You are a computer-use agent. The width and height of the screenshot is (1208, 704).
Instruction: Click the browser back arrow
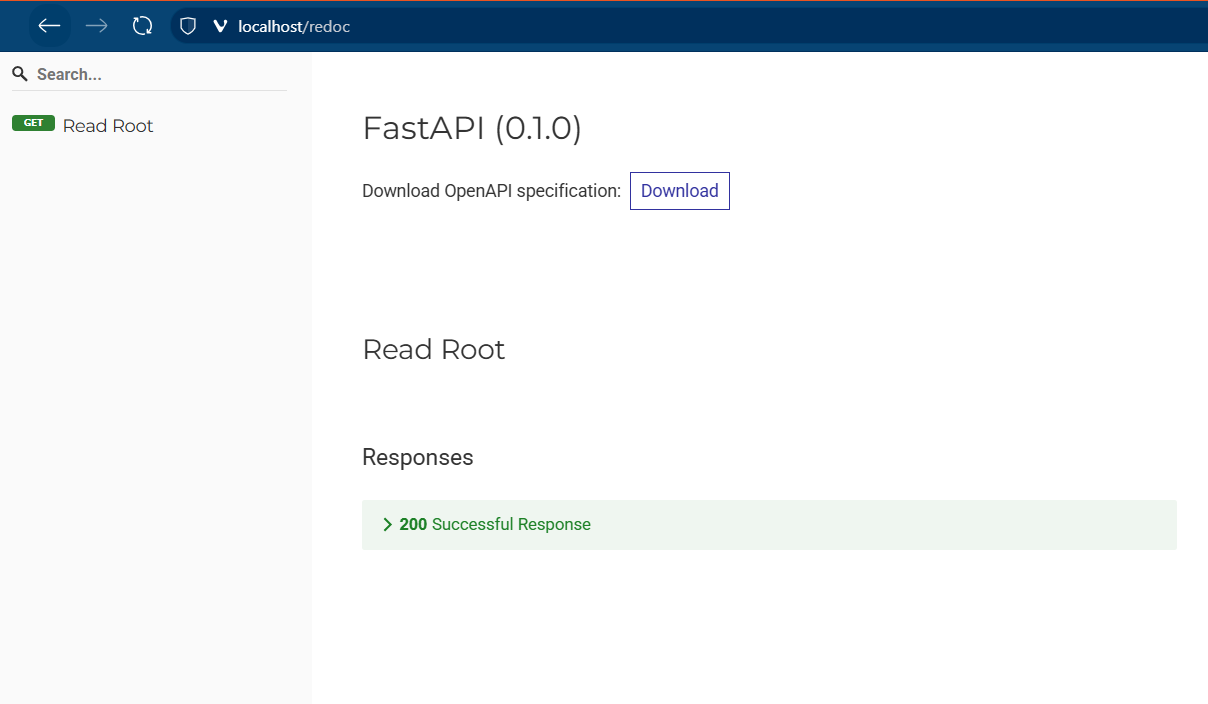(49, 26)
